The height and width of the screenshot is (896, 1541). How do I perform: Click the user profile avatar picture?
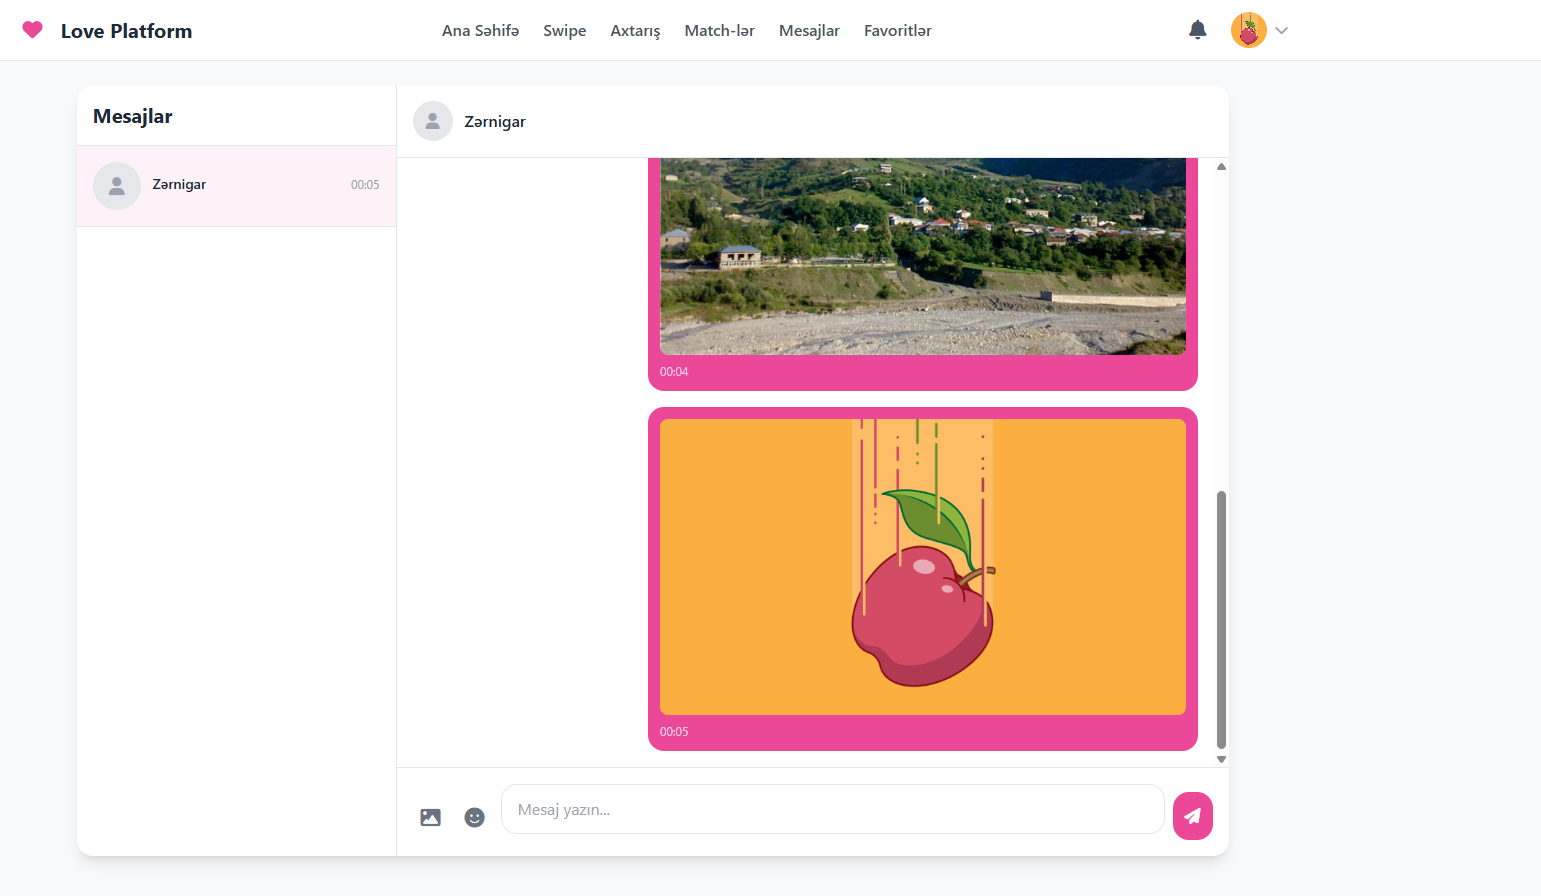pyautogui.click(x=1248, y=30)
